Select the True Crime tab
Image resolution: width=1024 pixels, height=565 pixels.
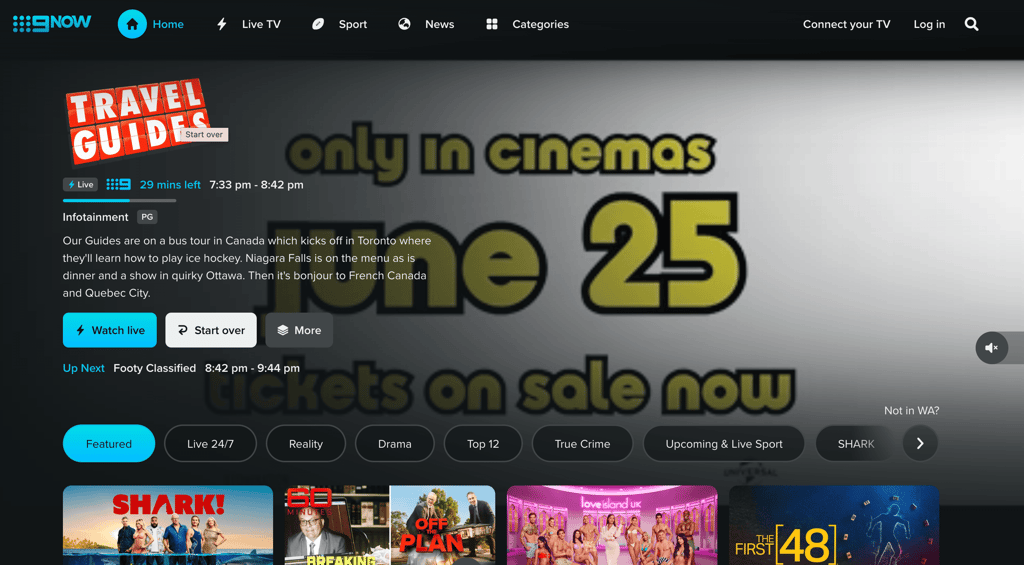(x=583, y=444)
